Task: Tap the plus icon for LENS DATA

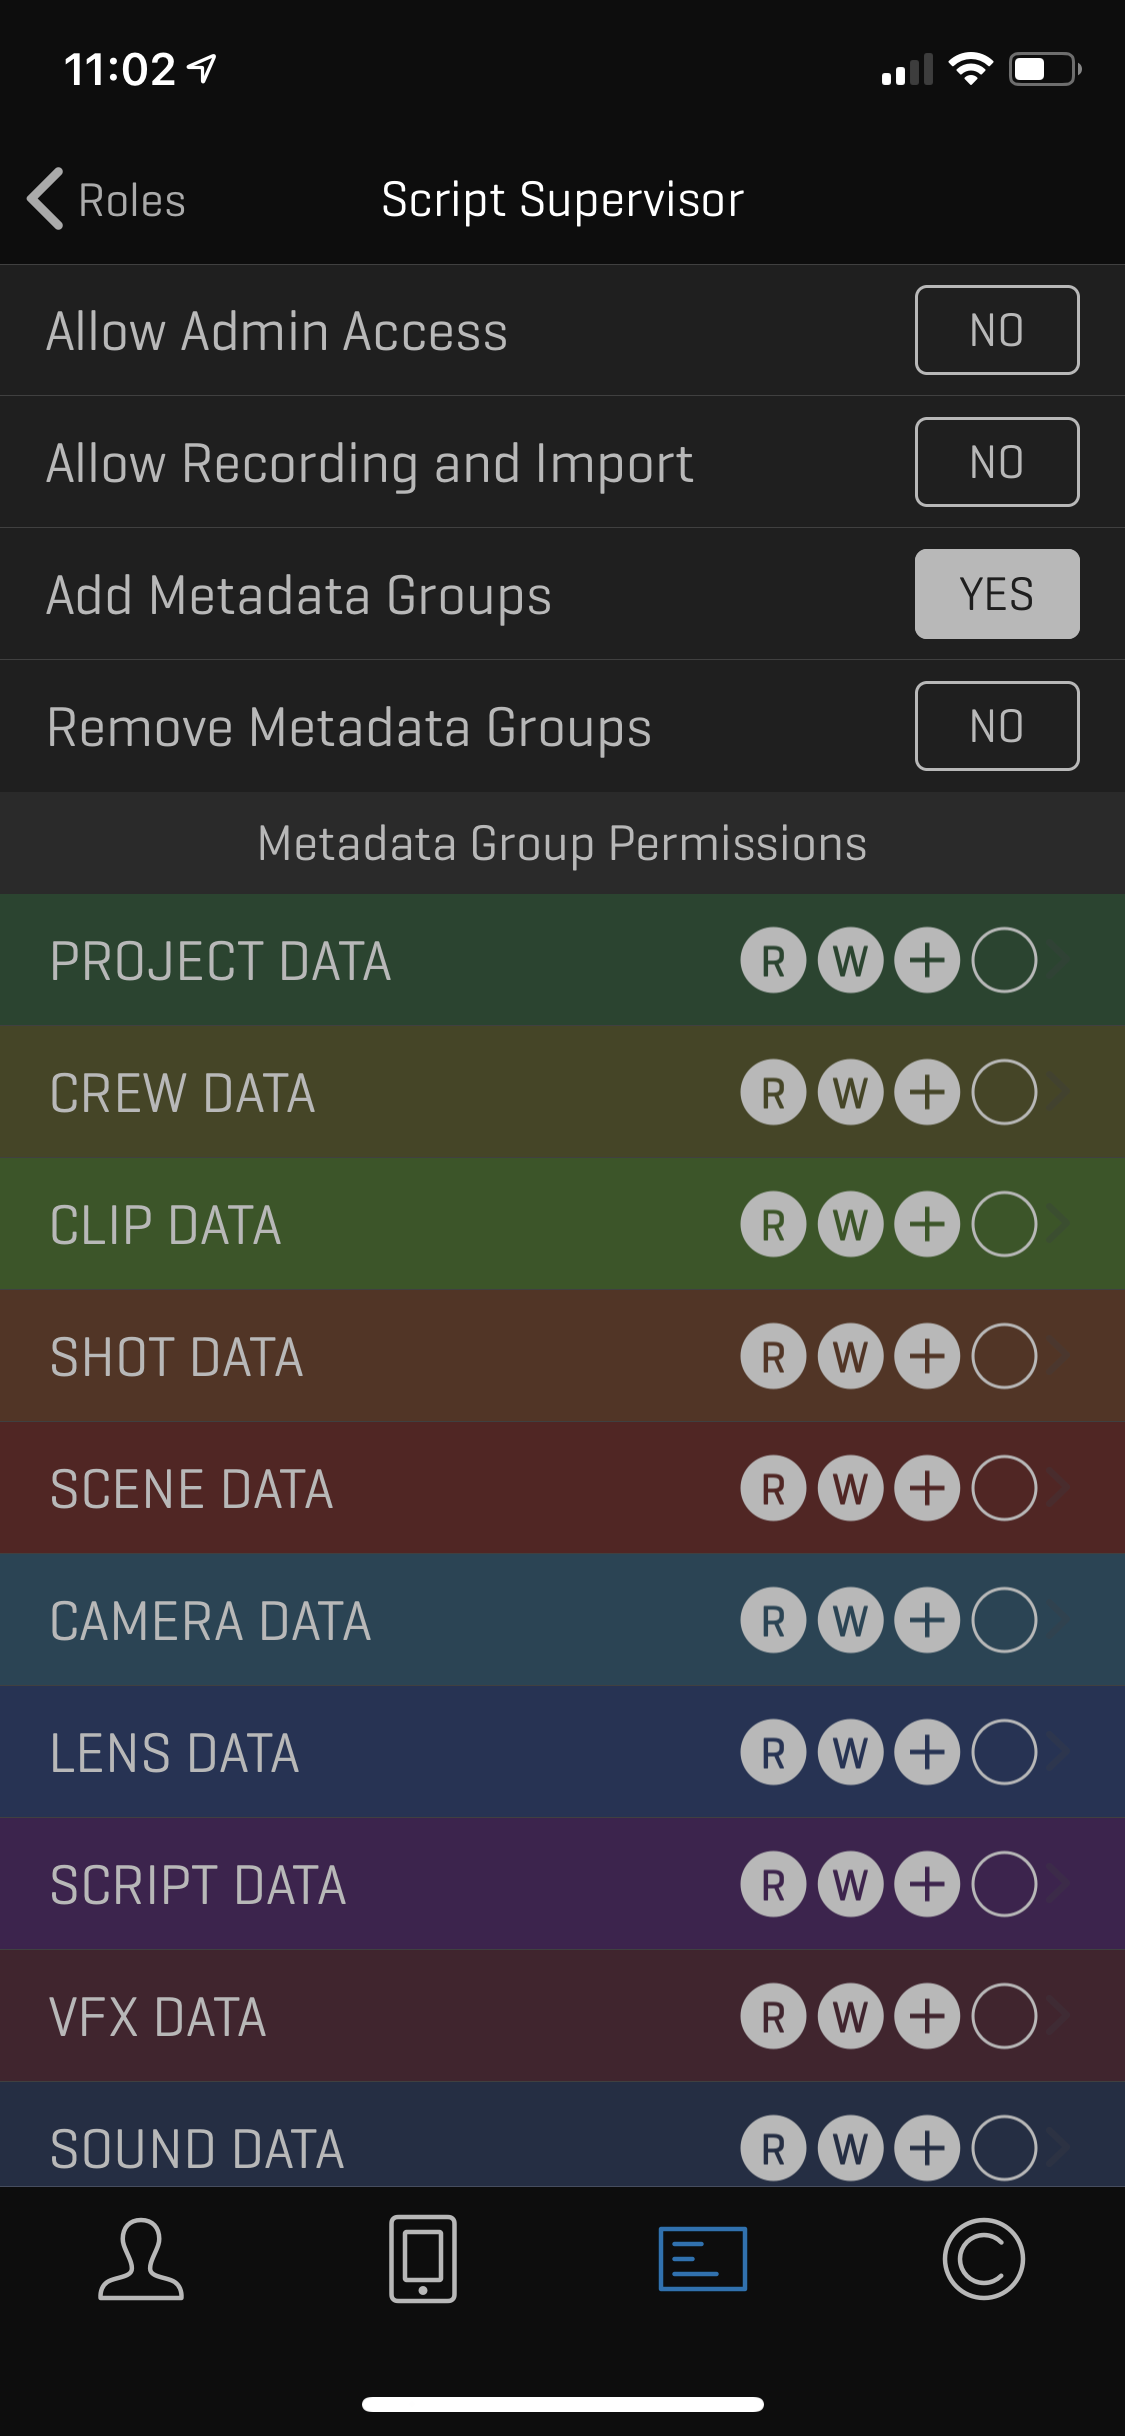Action: point(927,1753)
